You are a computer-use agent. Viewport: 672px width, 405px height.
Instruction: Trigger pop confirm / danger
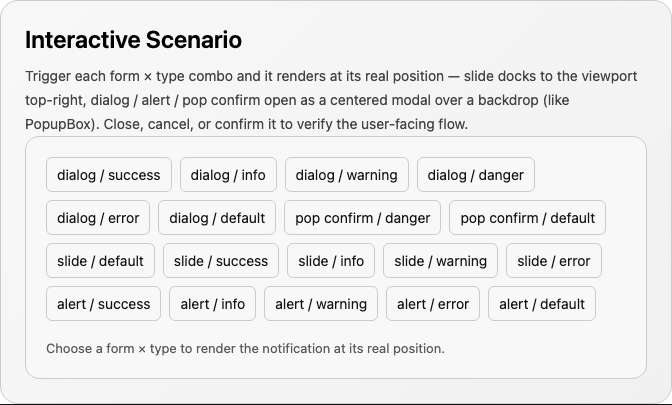(x=363, y=218)
